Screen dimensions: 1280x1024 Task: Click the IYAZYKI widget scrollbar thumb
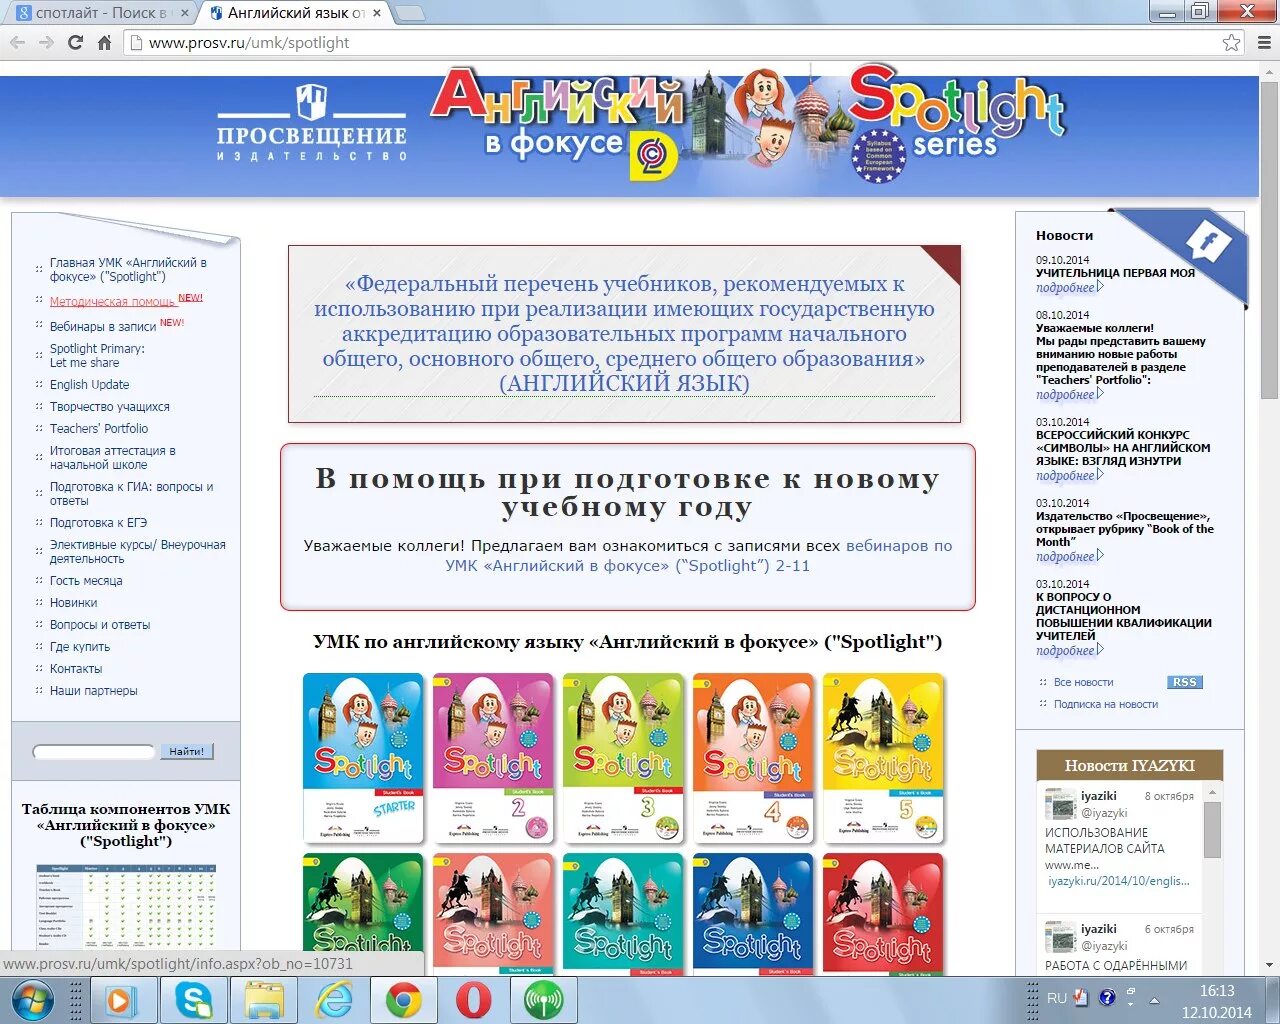[x=1212, y=829]
